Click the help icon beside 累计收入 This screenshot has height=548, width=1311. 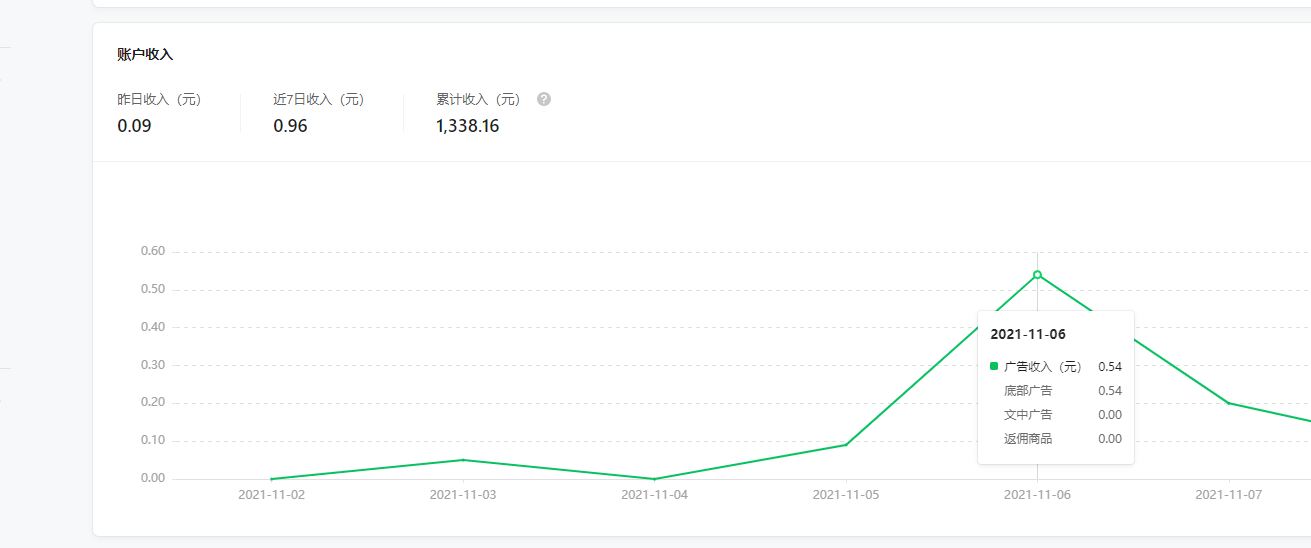[544, 99]
